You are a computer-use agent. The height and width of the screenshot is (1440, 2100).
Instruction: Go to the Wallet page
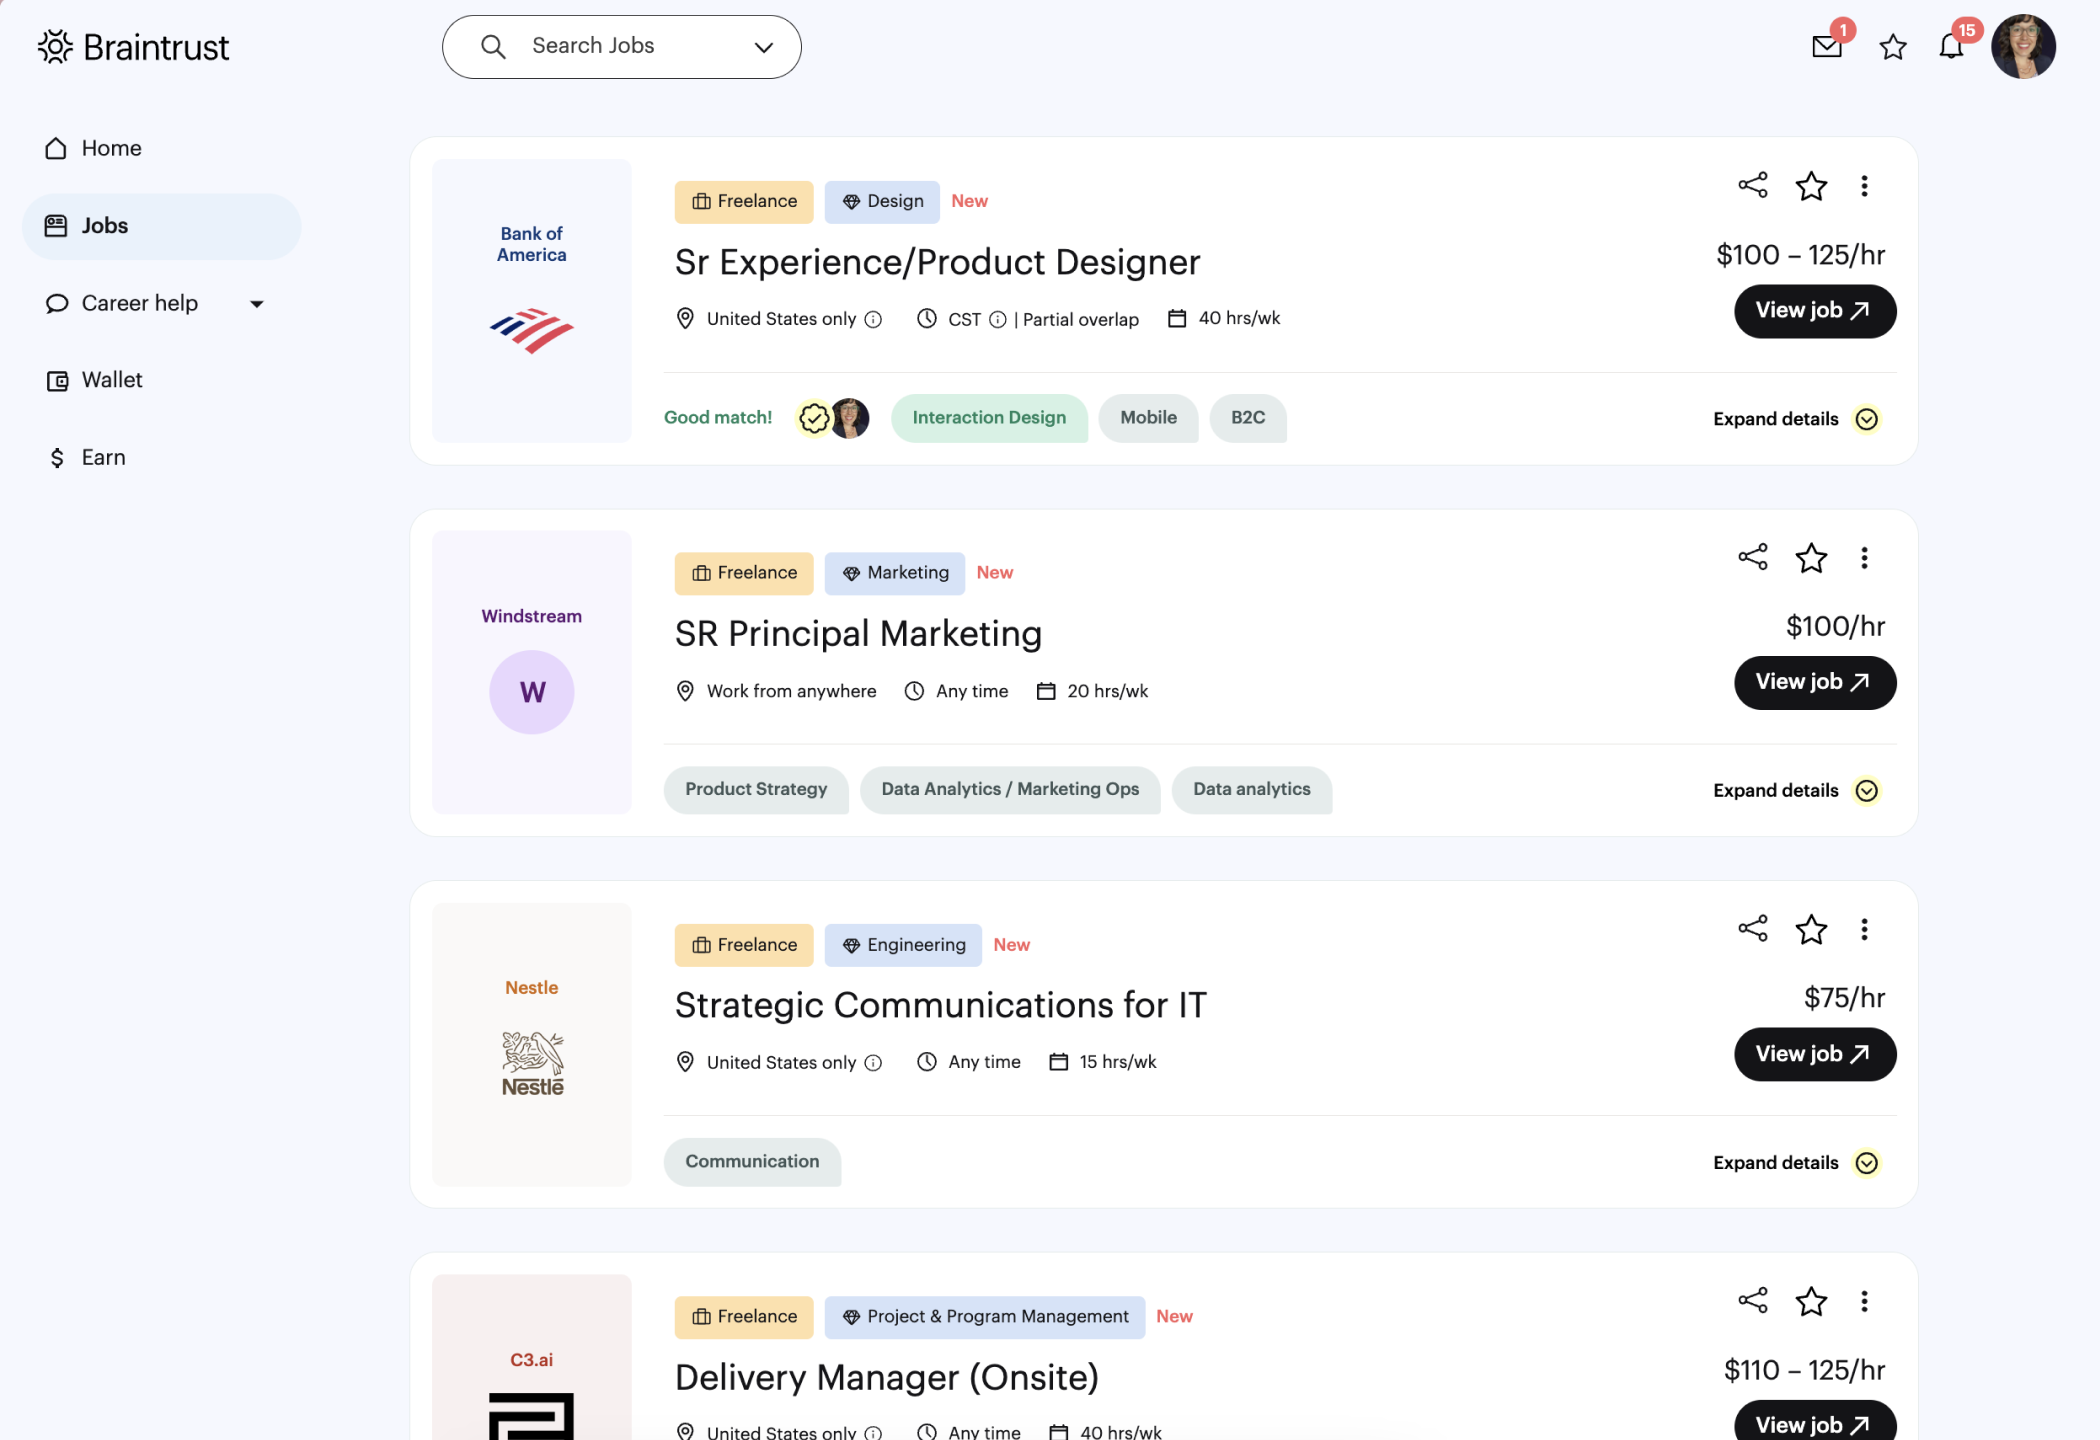coord(111,380)
